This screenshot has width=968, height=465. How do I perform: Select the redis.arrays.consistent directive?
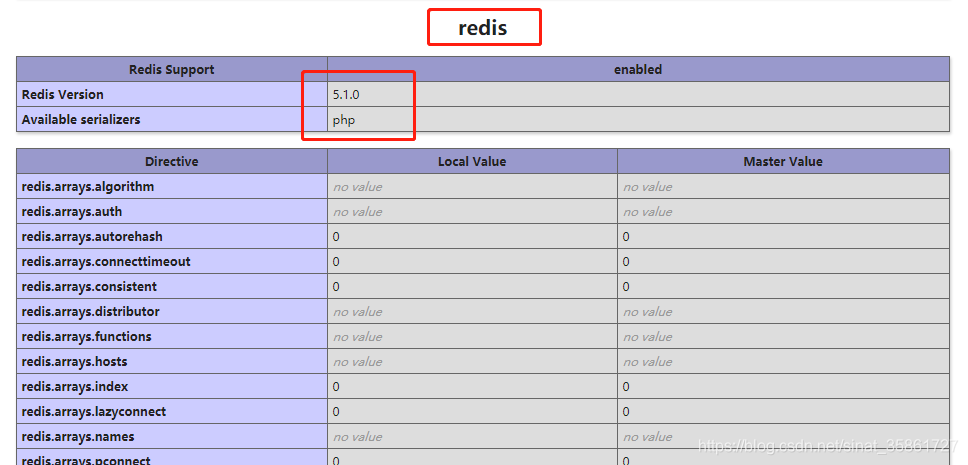(x=90, y=287)
